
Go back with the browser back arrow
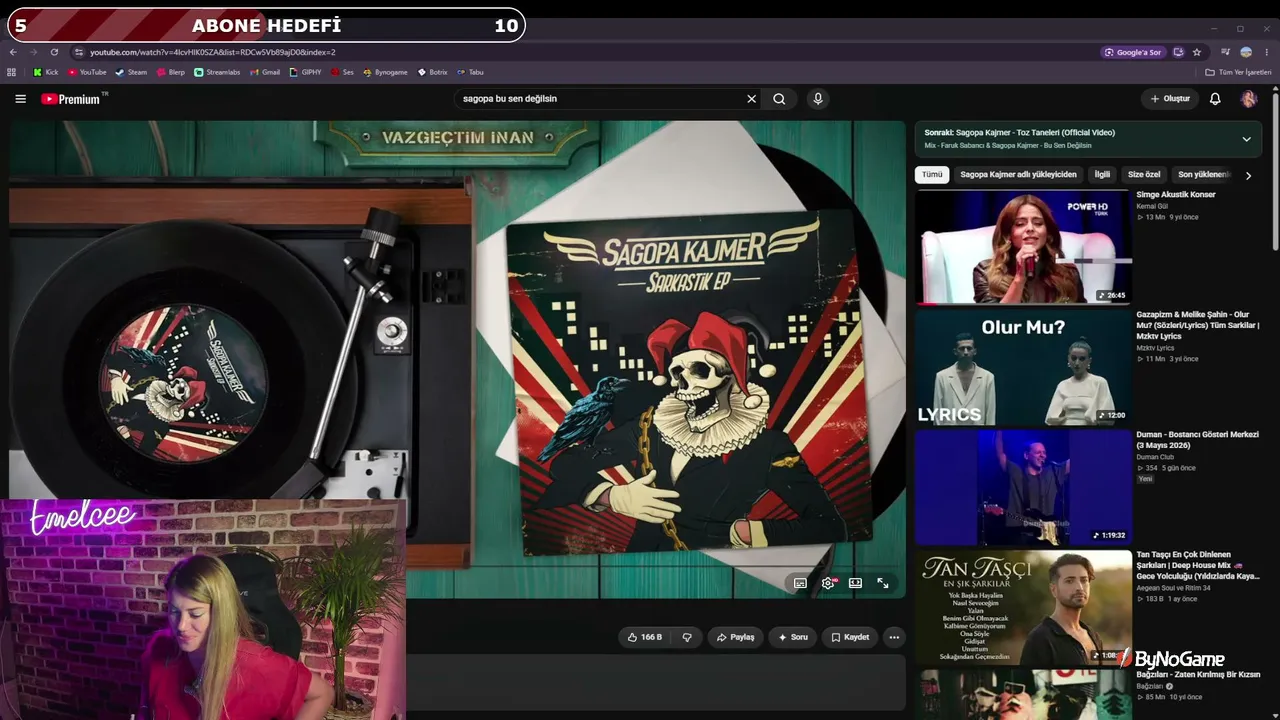tap(13, 52)
